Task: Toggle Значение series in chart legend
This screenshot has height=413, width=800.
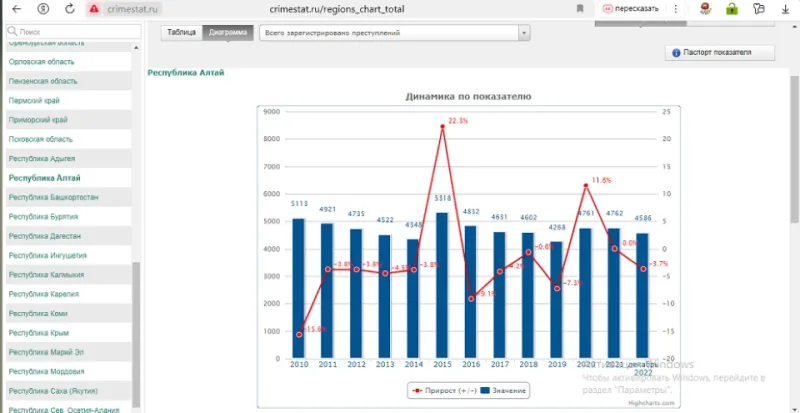Action: click(504, 391)
